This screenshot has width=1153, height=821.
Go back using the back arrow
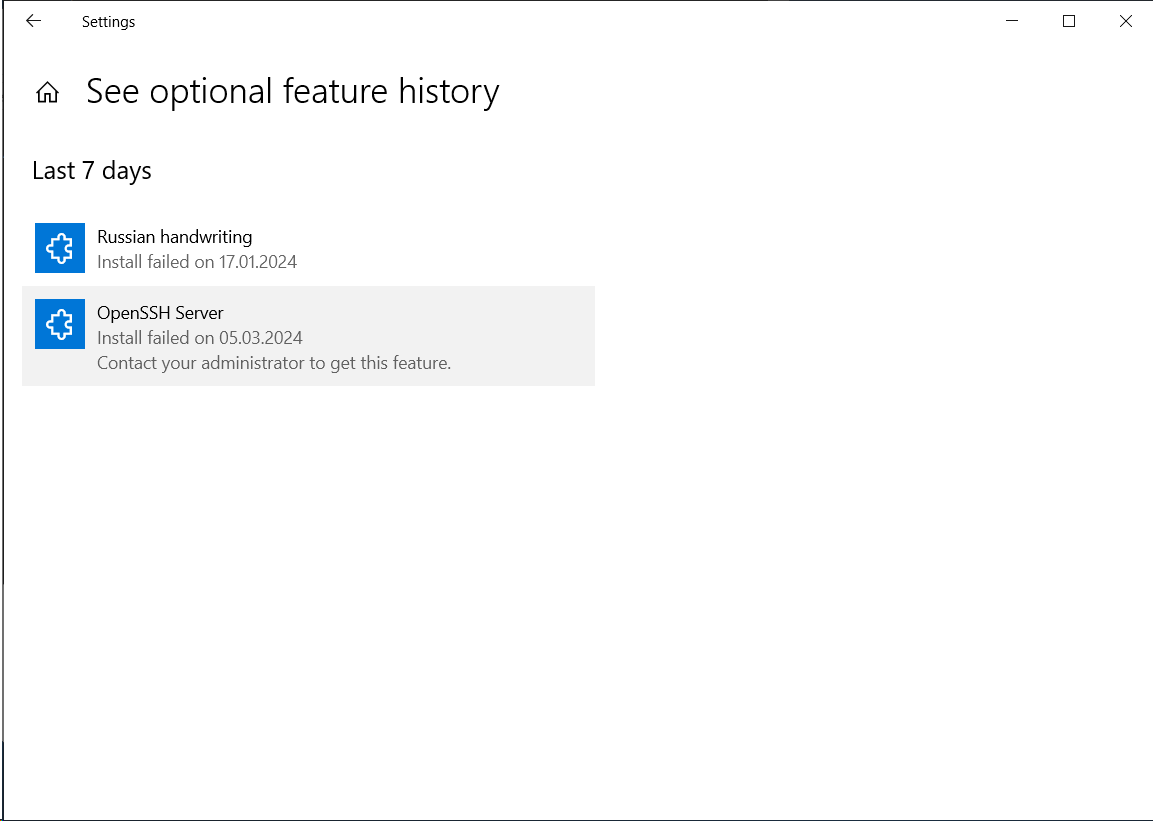click(33, 21)
